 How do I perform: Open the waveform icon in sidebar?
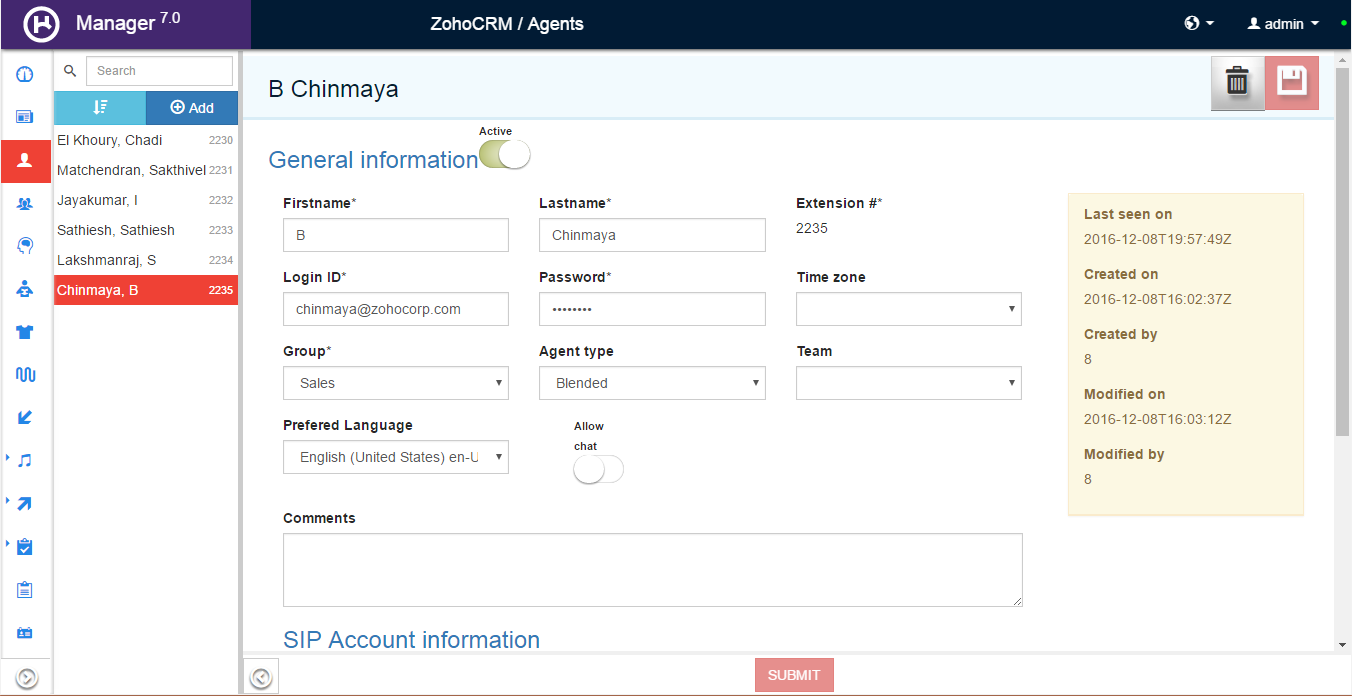click(25, 375)
